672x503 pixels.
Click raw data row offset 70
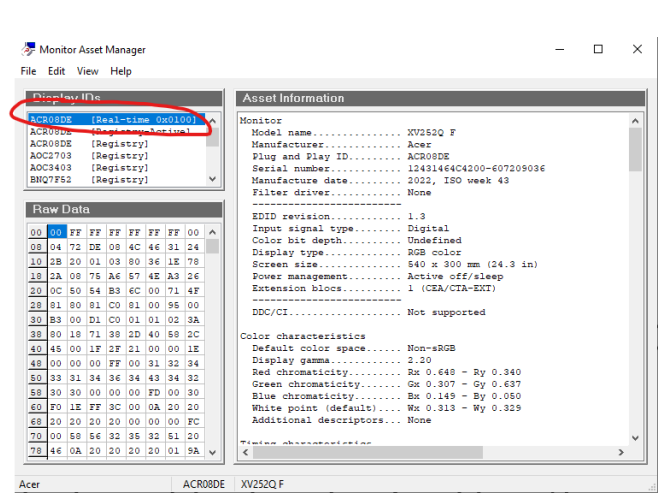pyautogui.click(x=36, y=437)
